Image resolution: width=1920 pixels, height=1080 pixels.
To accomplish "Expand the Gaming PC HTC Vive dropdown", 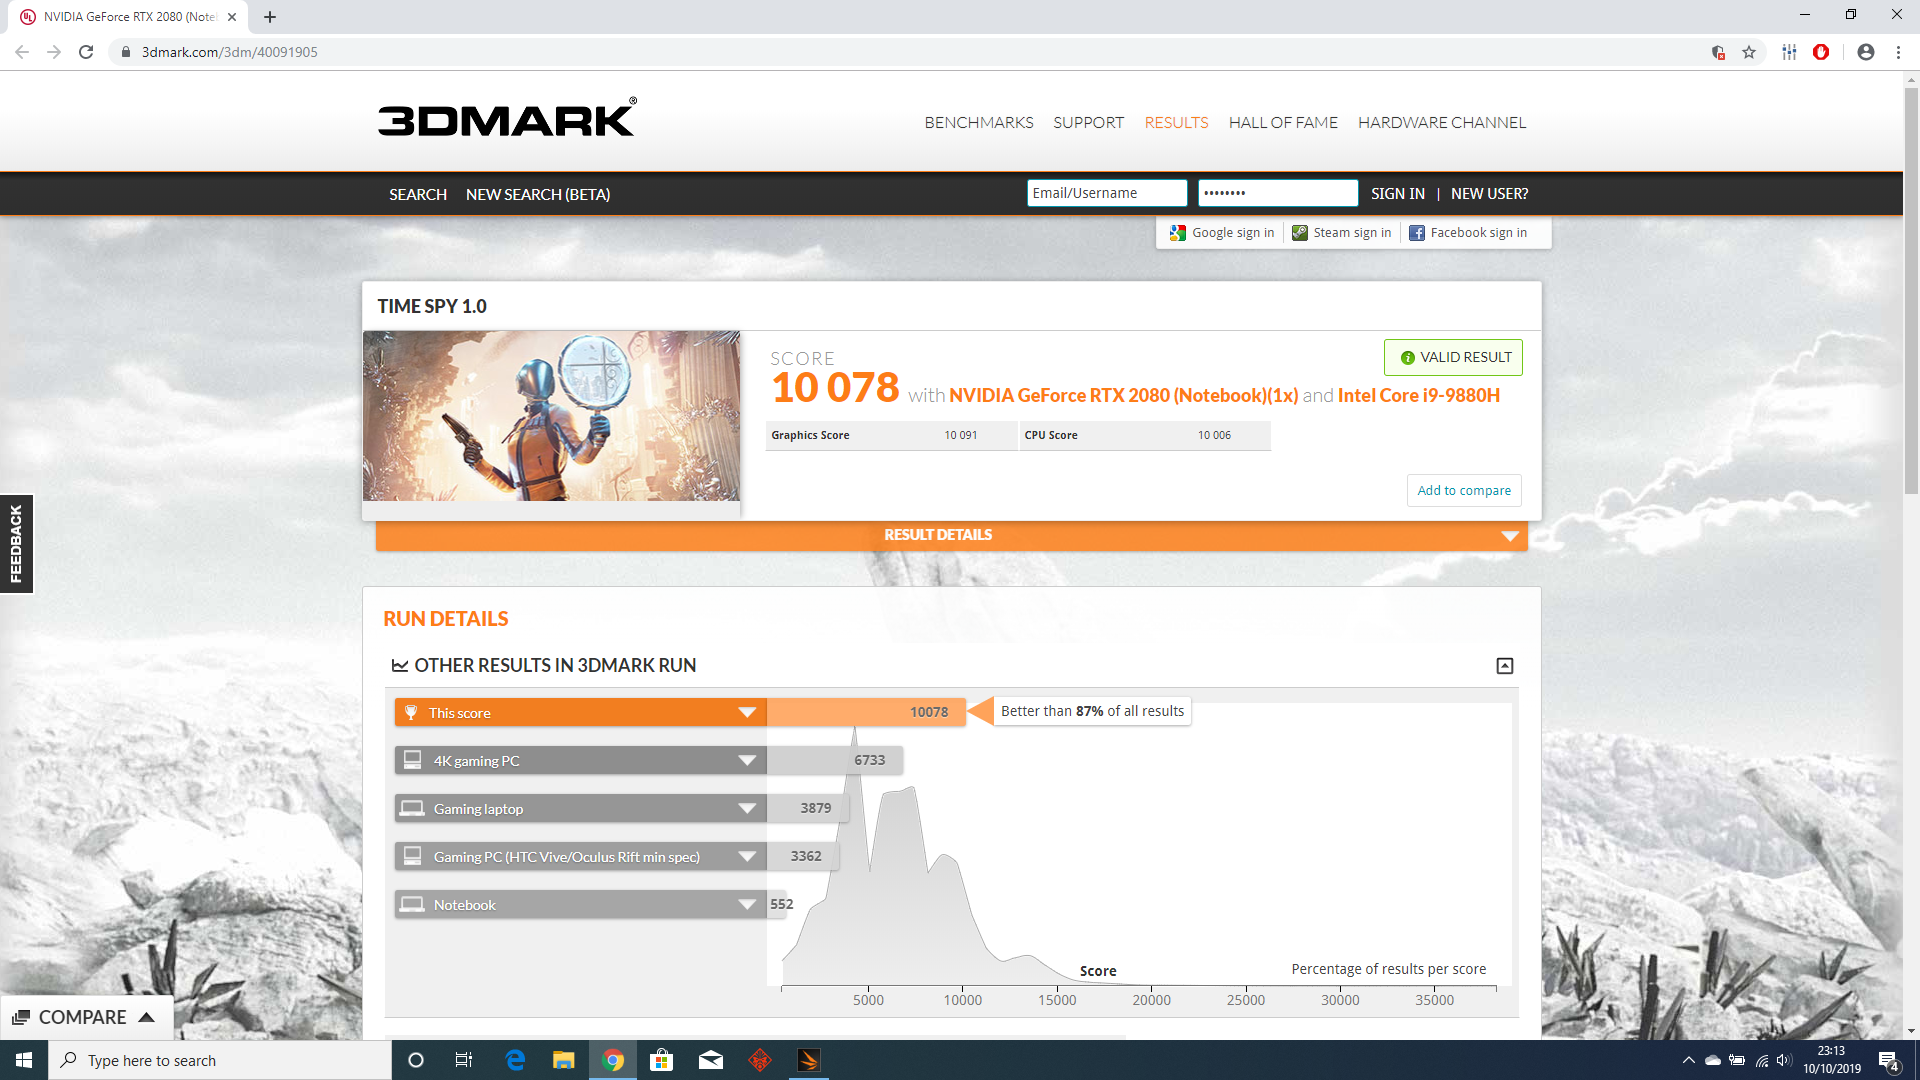I will coord(747,857).
